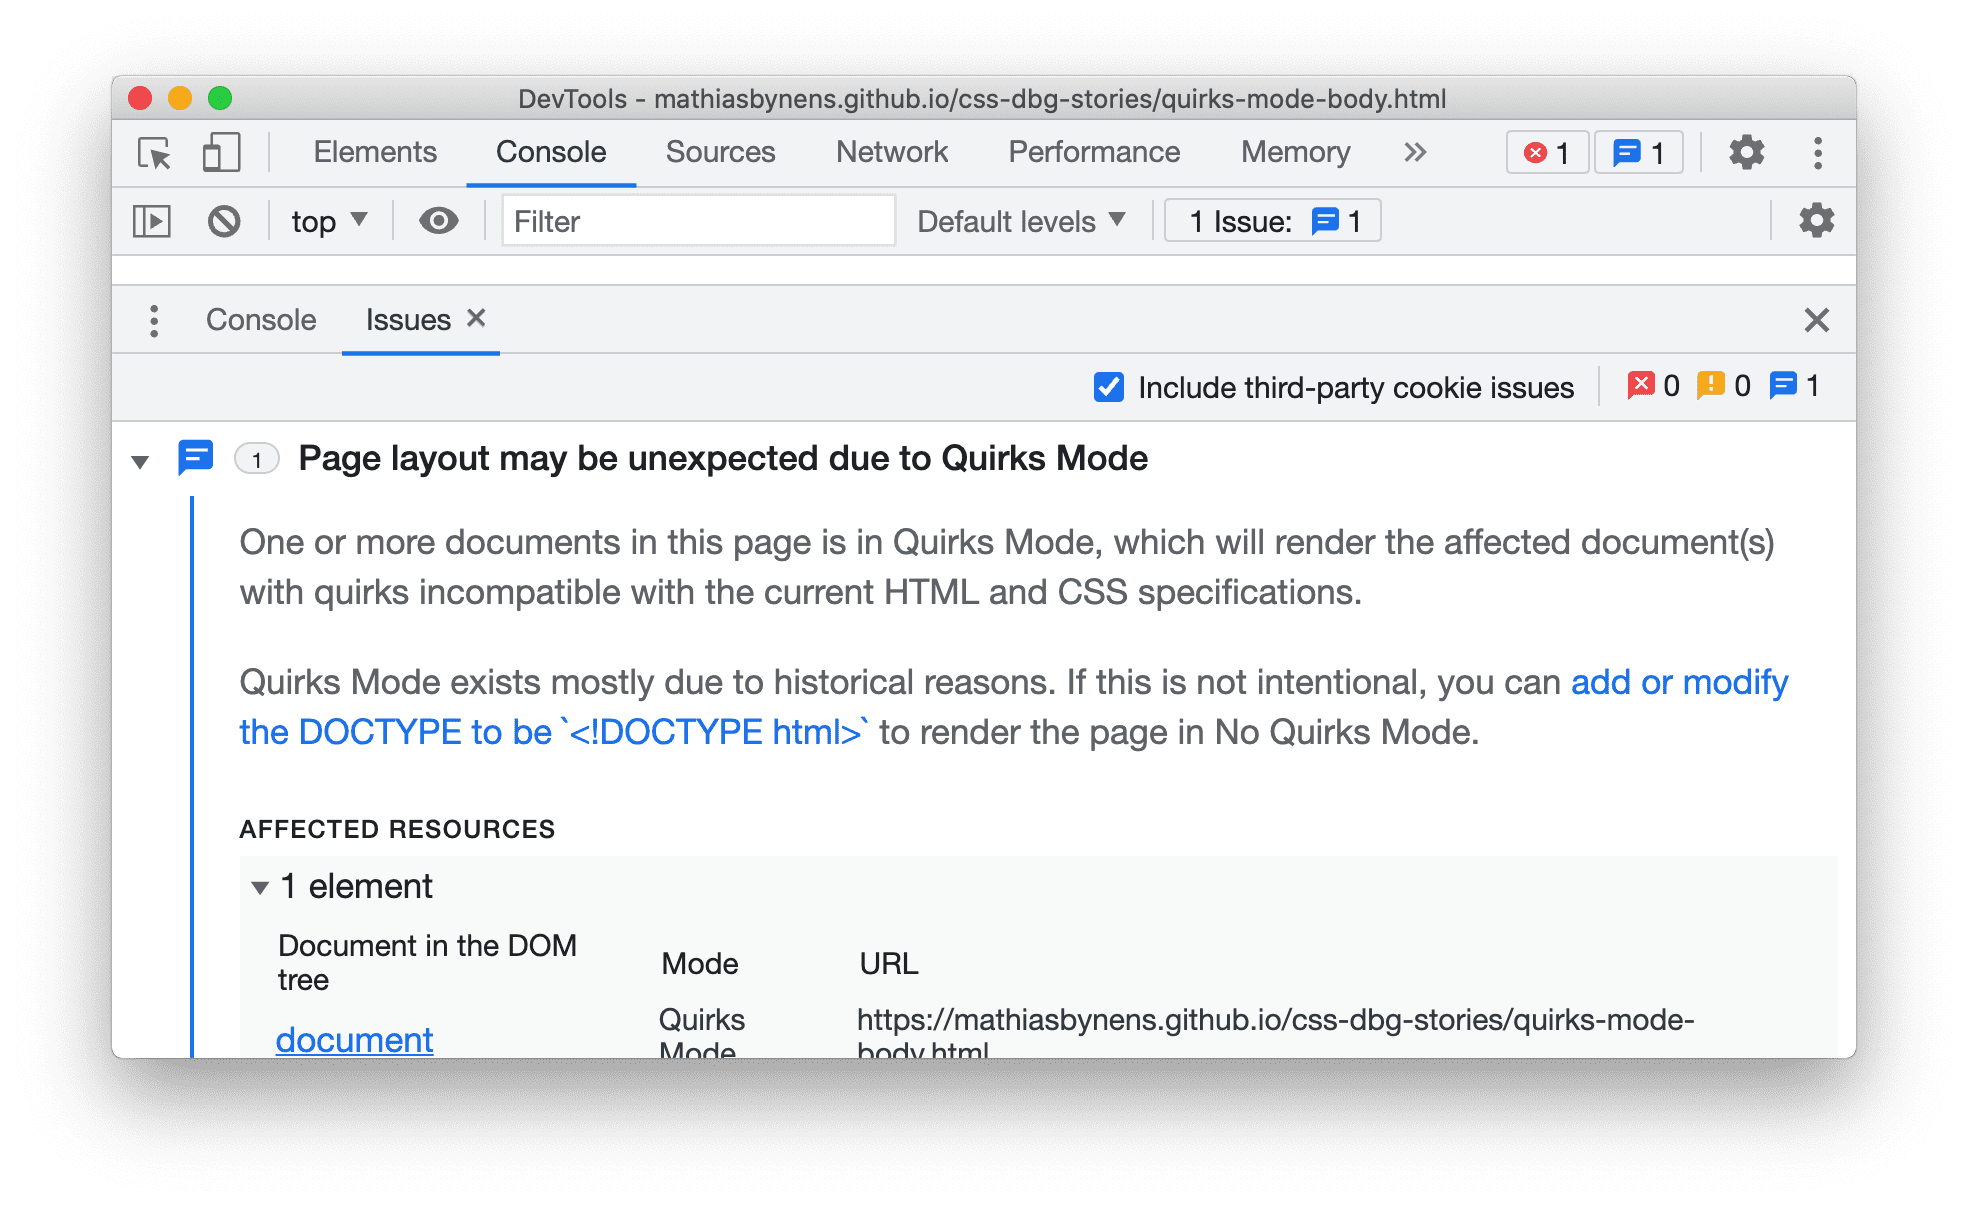
Task: Click the inspect element icon
Action: pyautogui.click(x=152, y=152)
